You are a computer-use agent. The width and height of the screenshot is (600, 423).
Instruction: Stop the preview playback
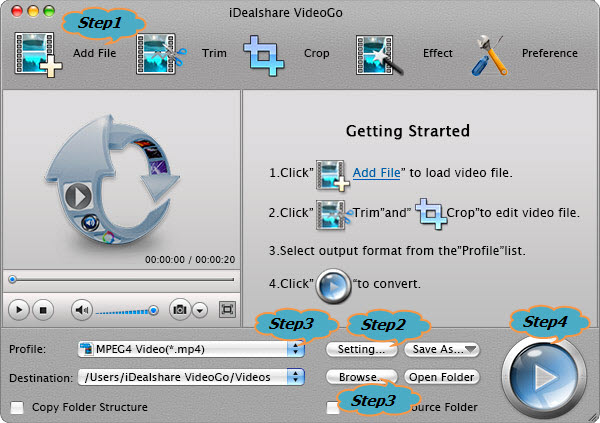(43, 310)
